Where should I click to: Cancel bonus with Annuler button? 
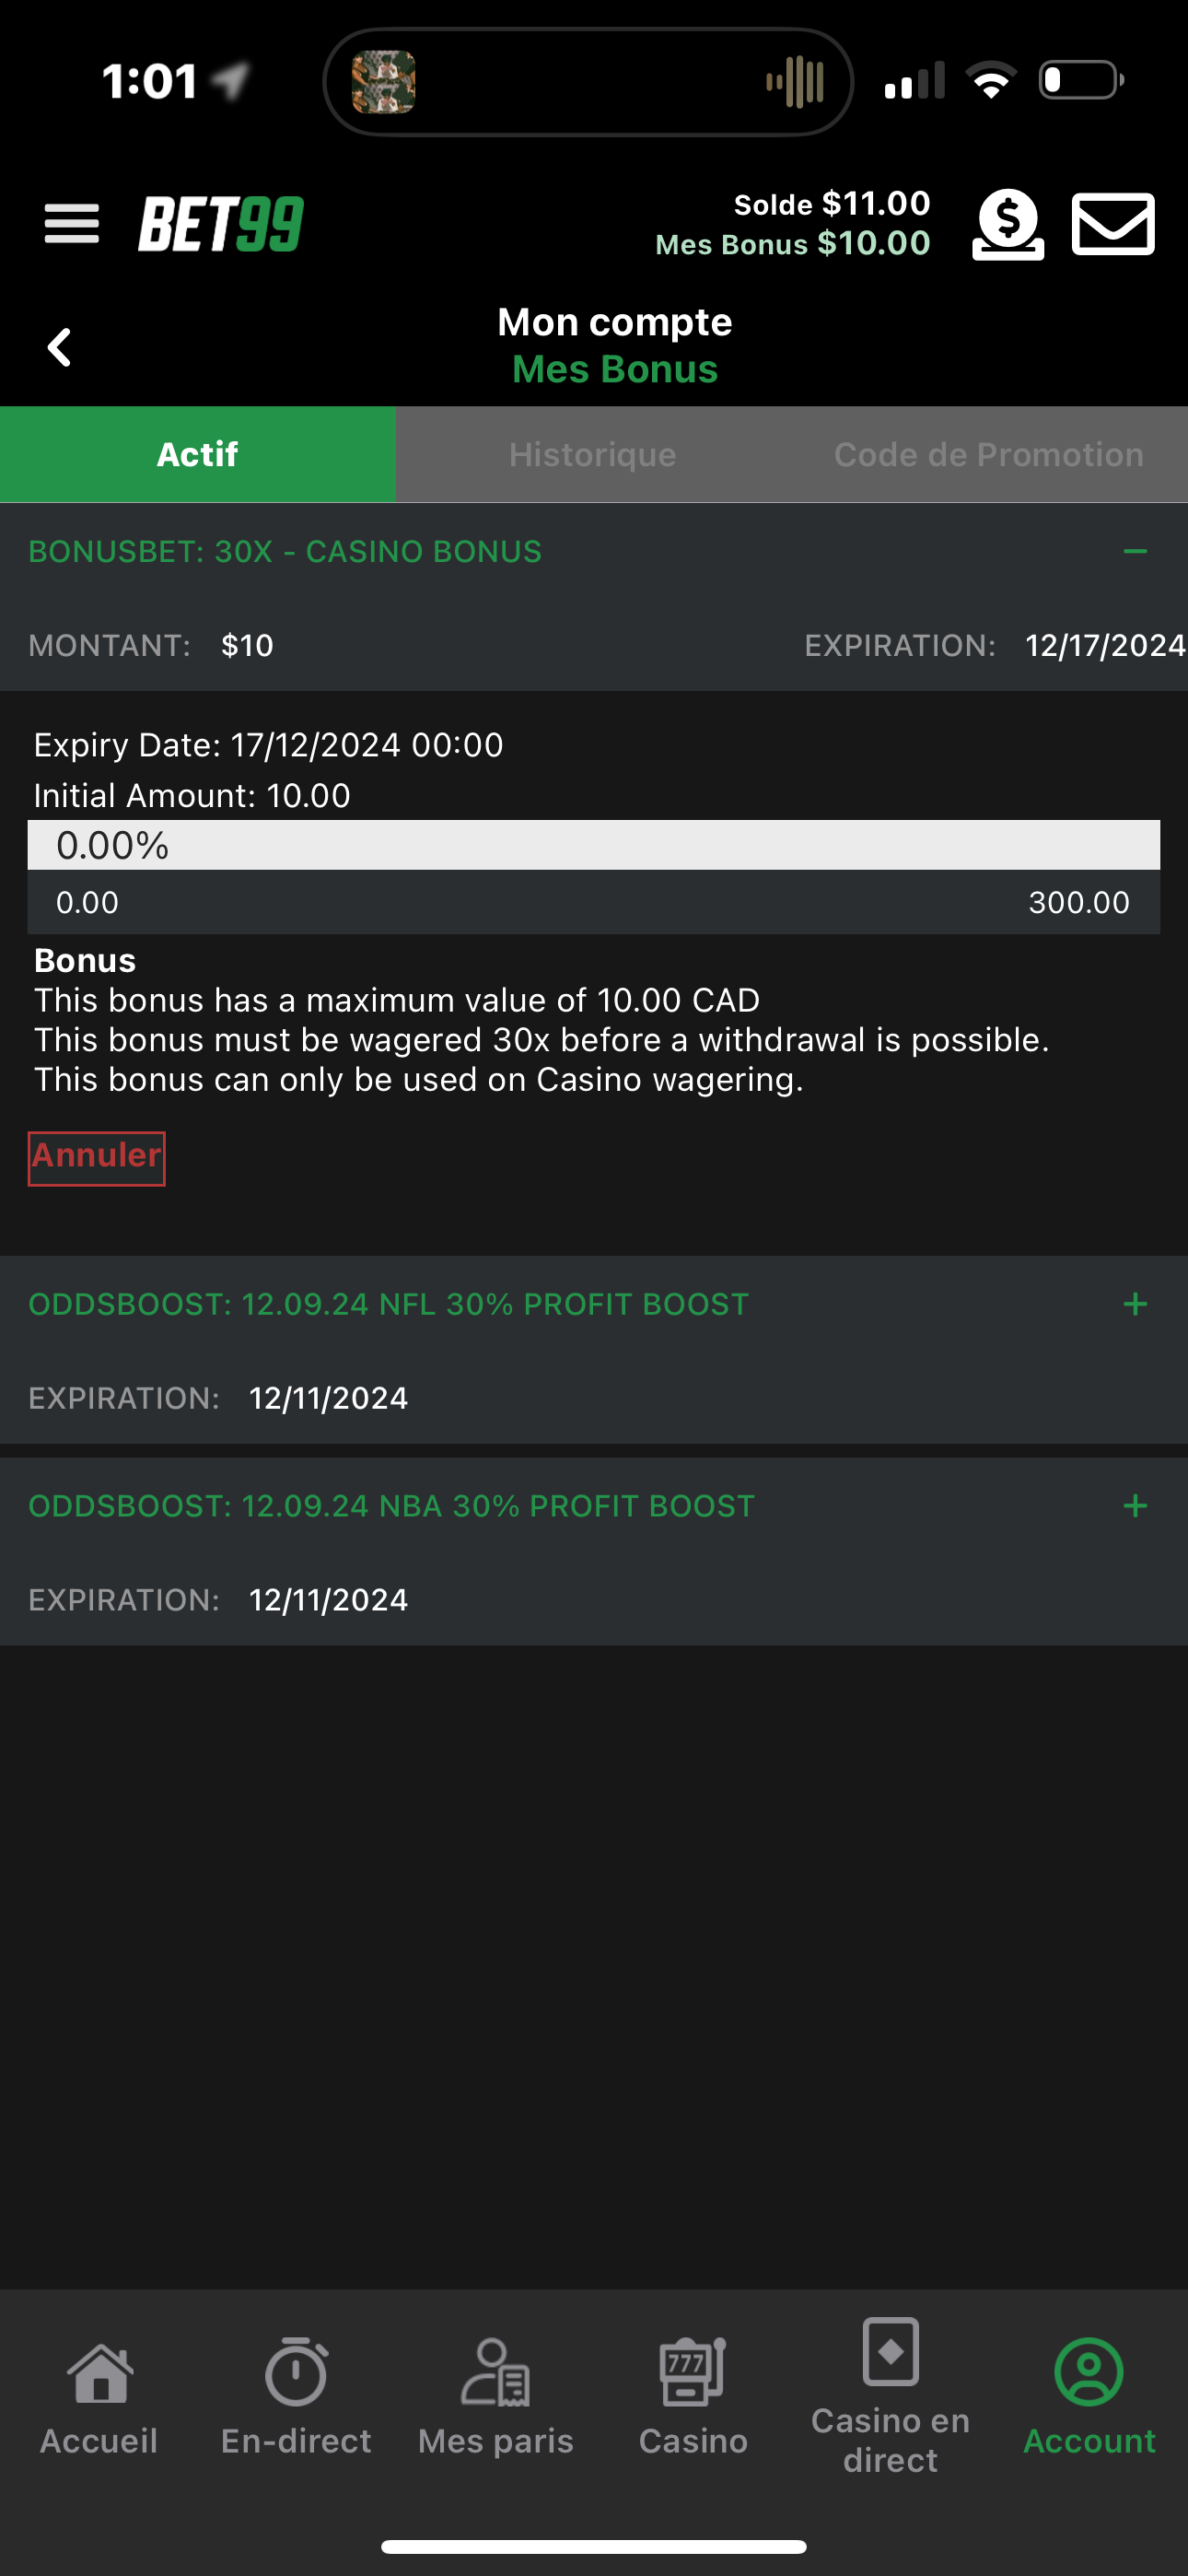97,1158
